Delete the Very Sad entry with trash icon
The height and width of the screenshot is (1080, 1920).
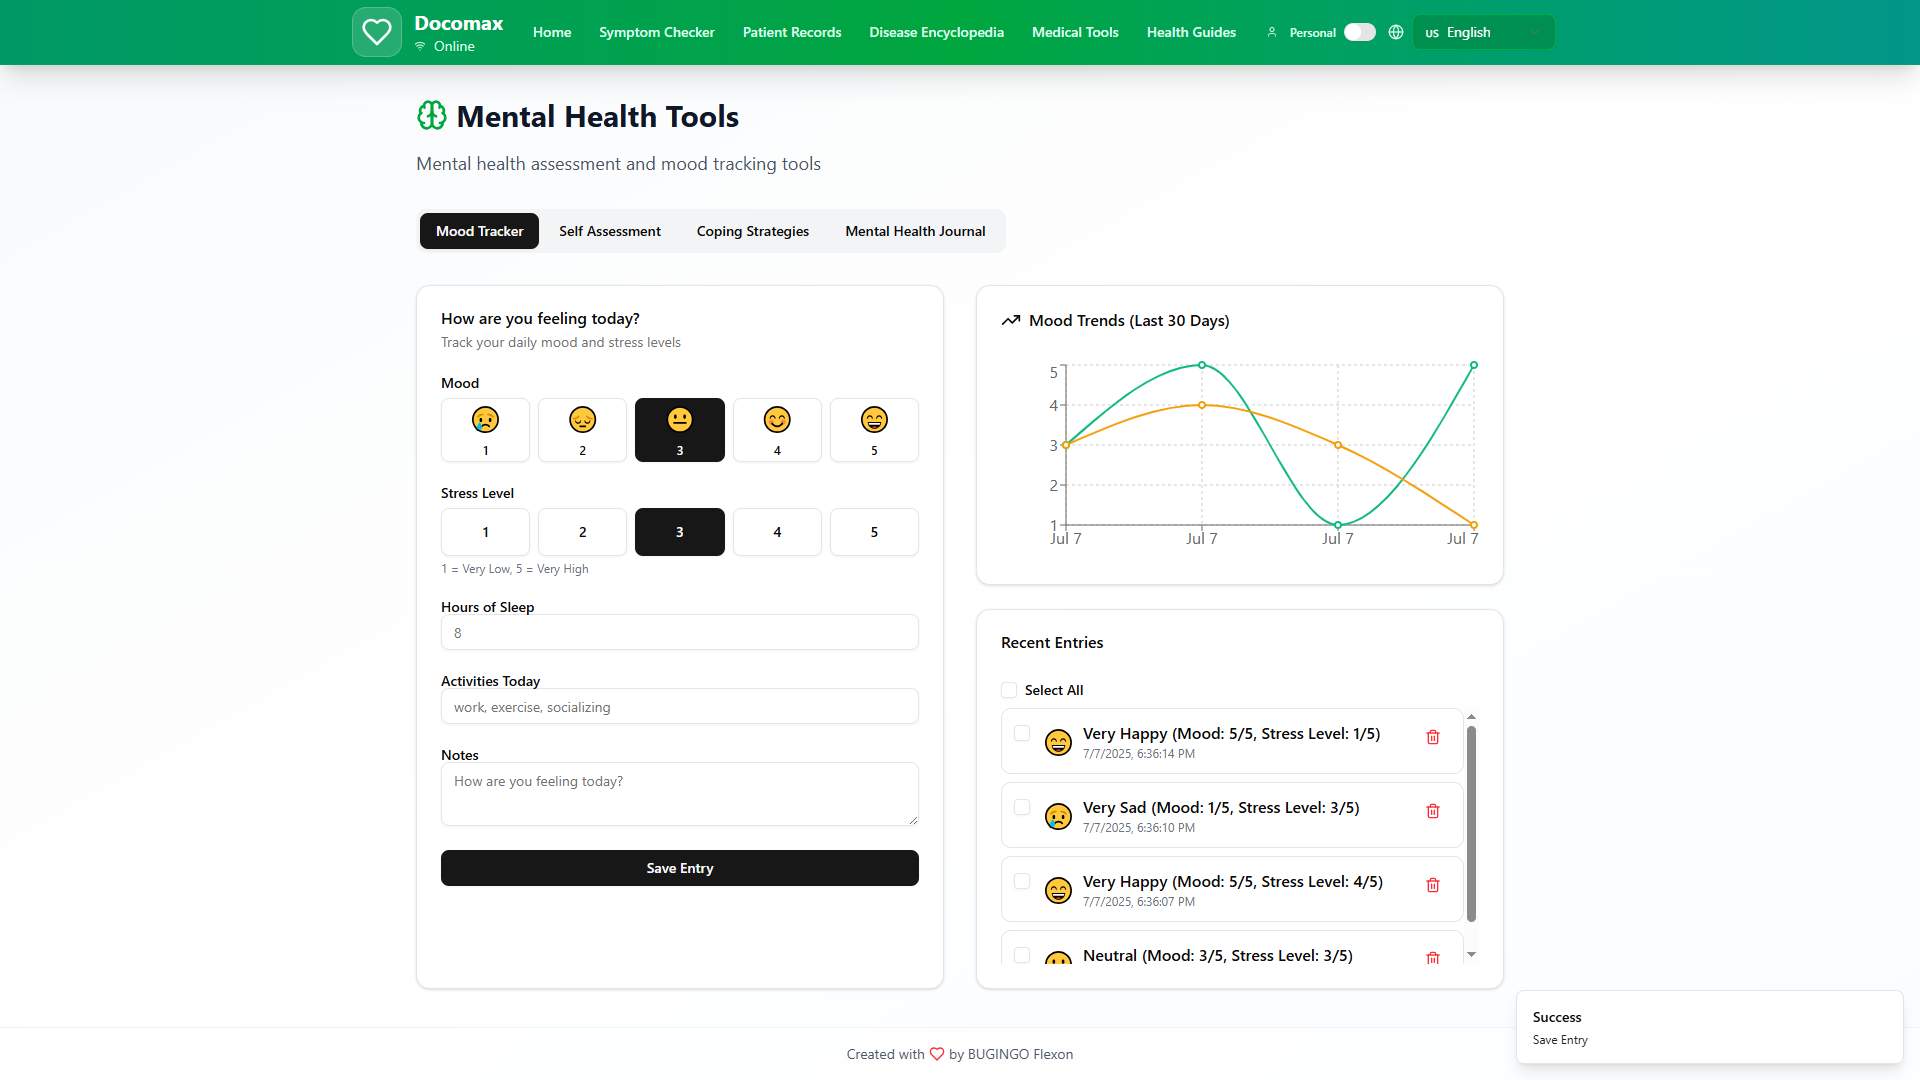pos(1432,811)
